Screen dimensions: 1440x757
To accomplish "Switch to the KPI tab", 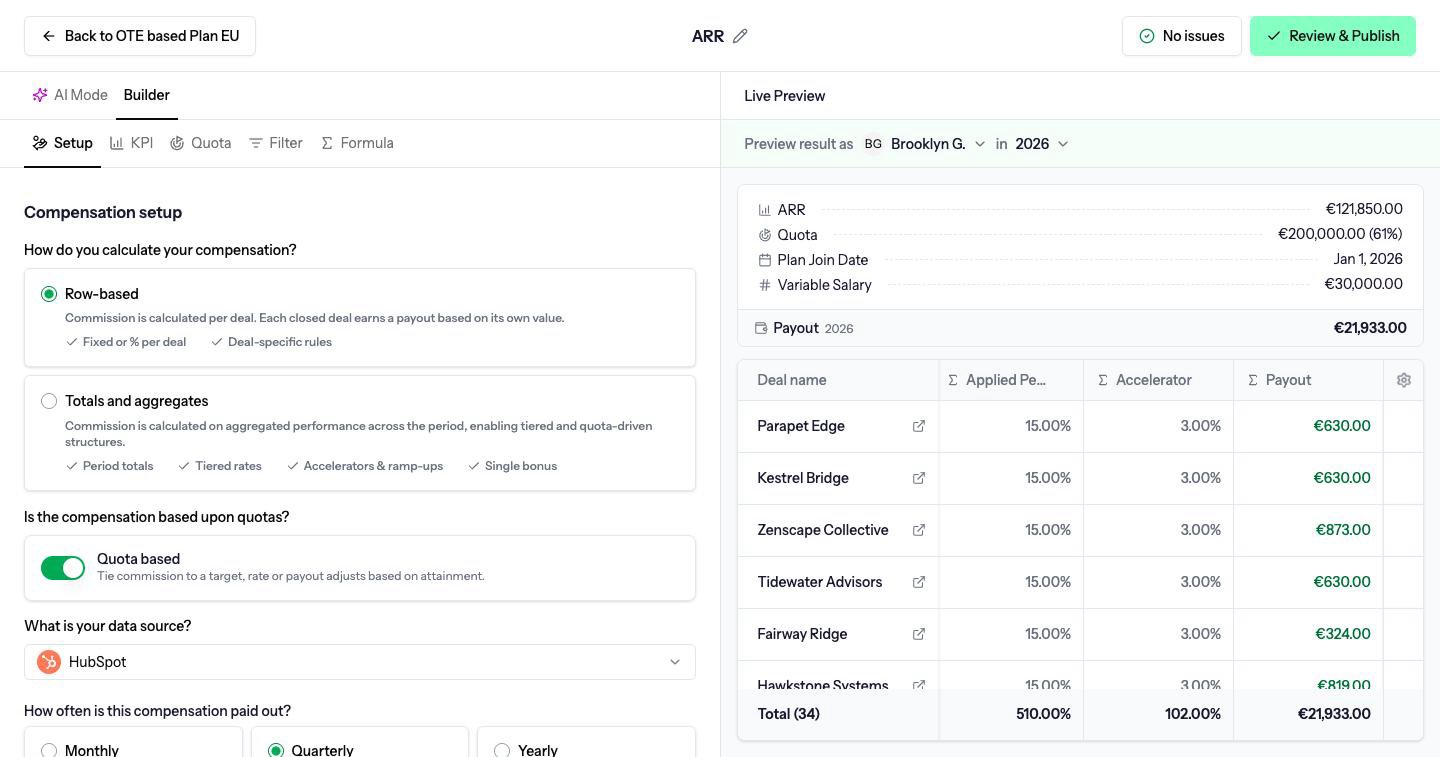I will 131,143.
